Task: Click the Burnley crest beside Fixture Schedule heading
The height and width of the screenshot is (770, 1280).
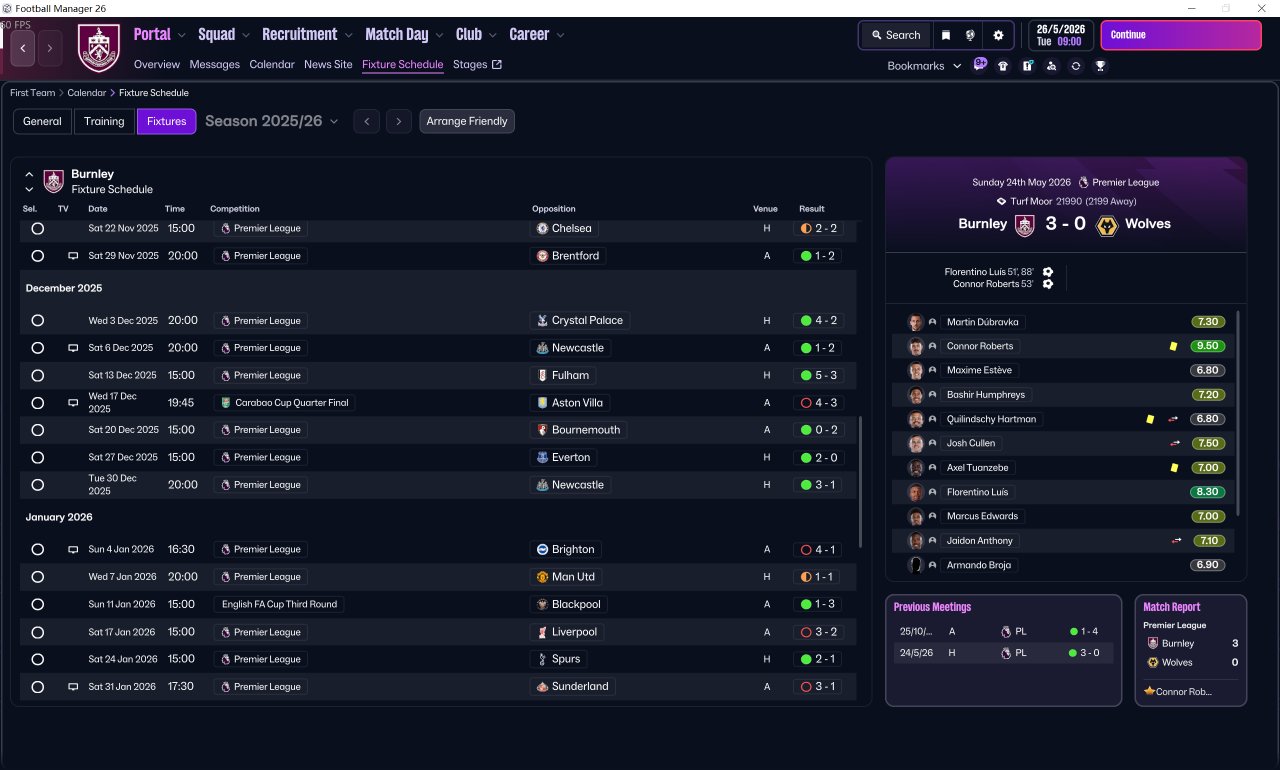Action: [54, 181]
